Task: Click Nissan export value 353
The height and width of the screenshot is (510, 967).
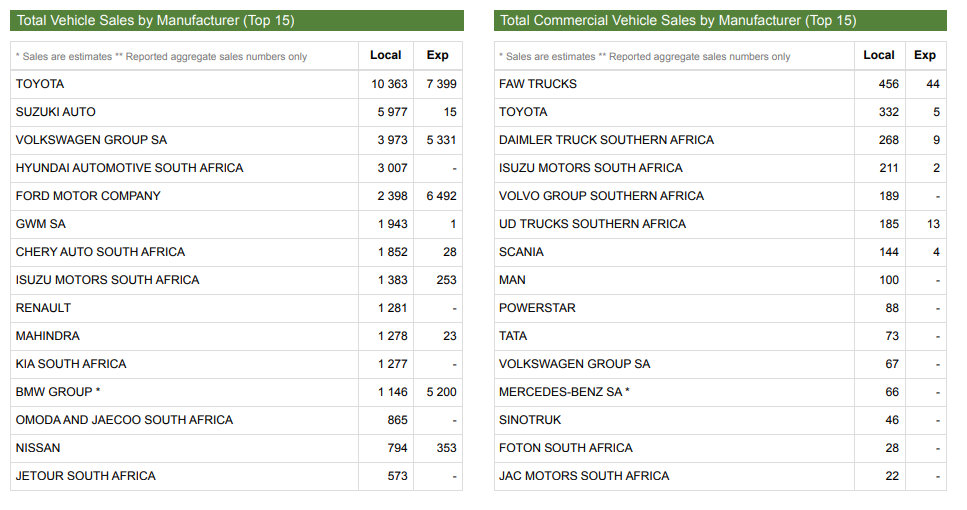Action: 446,448
